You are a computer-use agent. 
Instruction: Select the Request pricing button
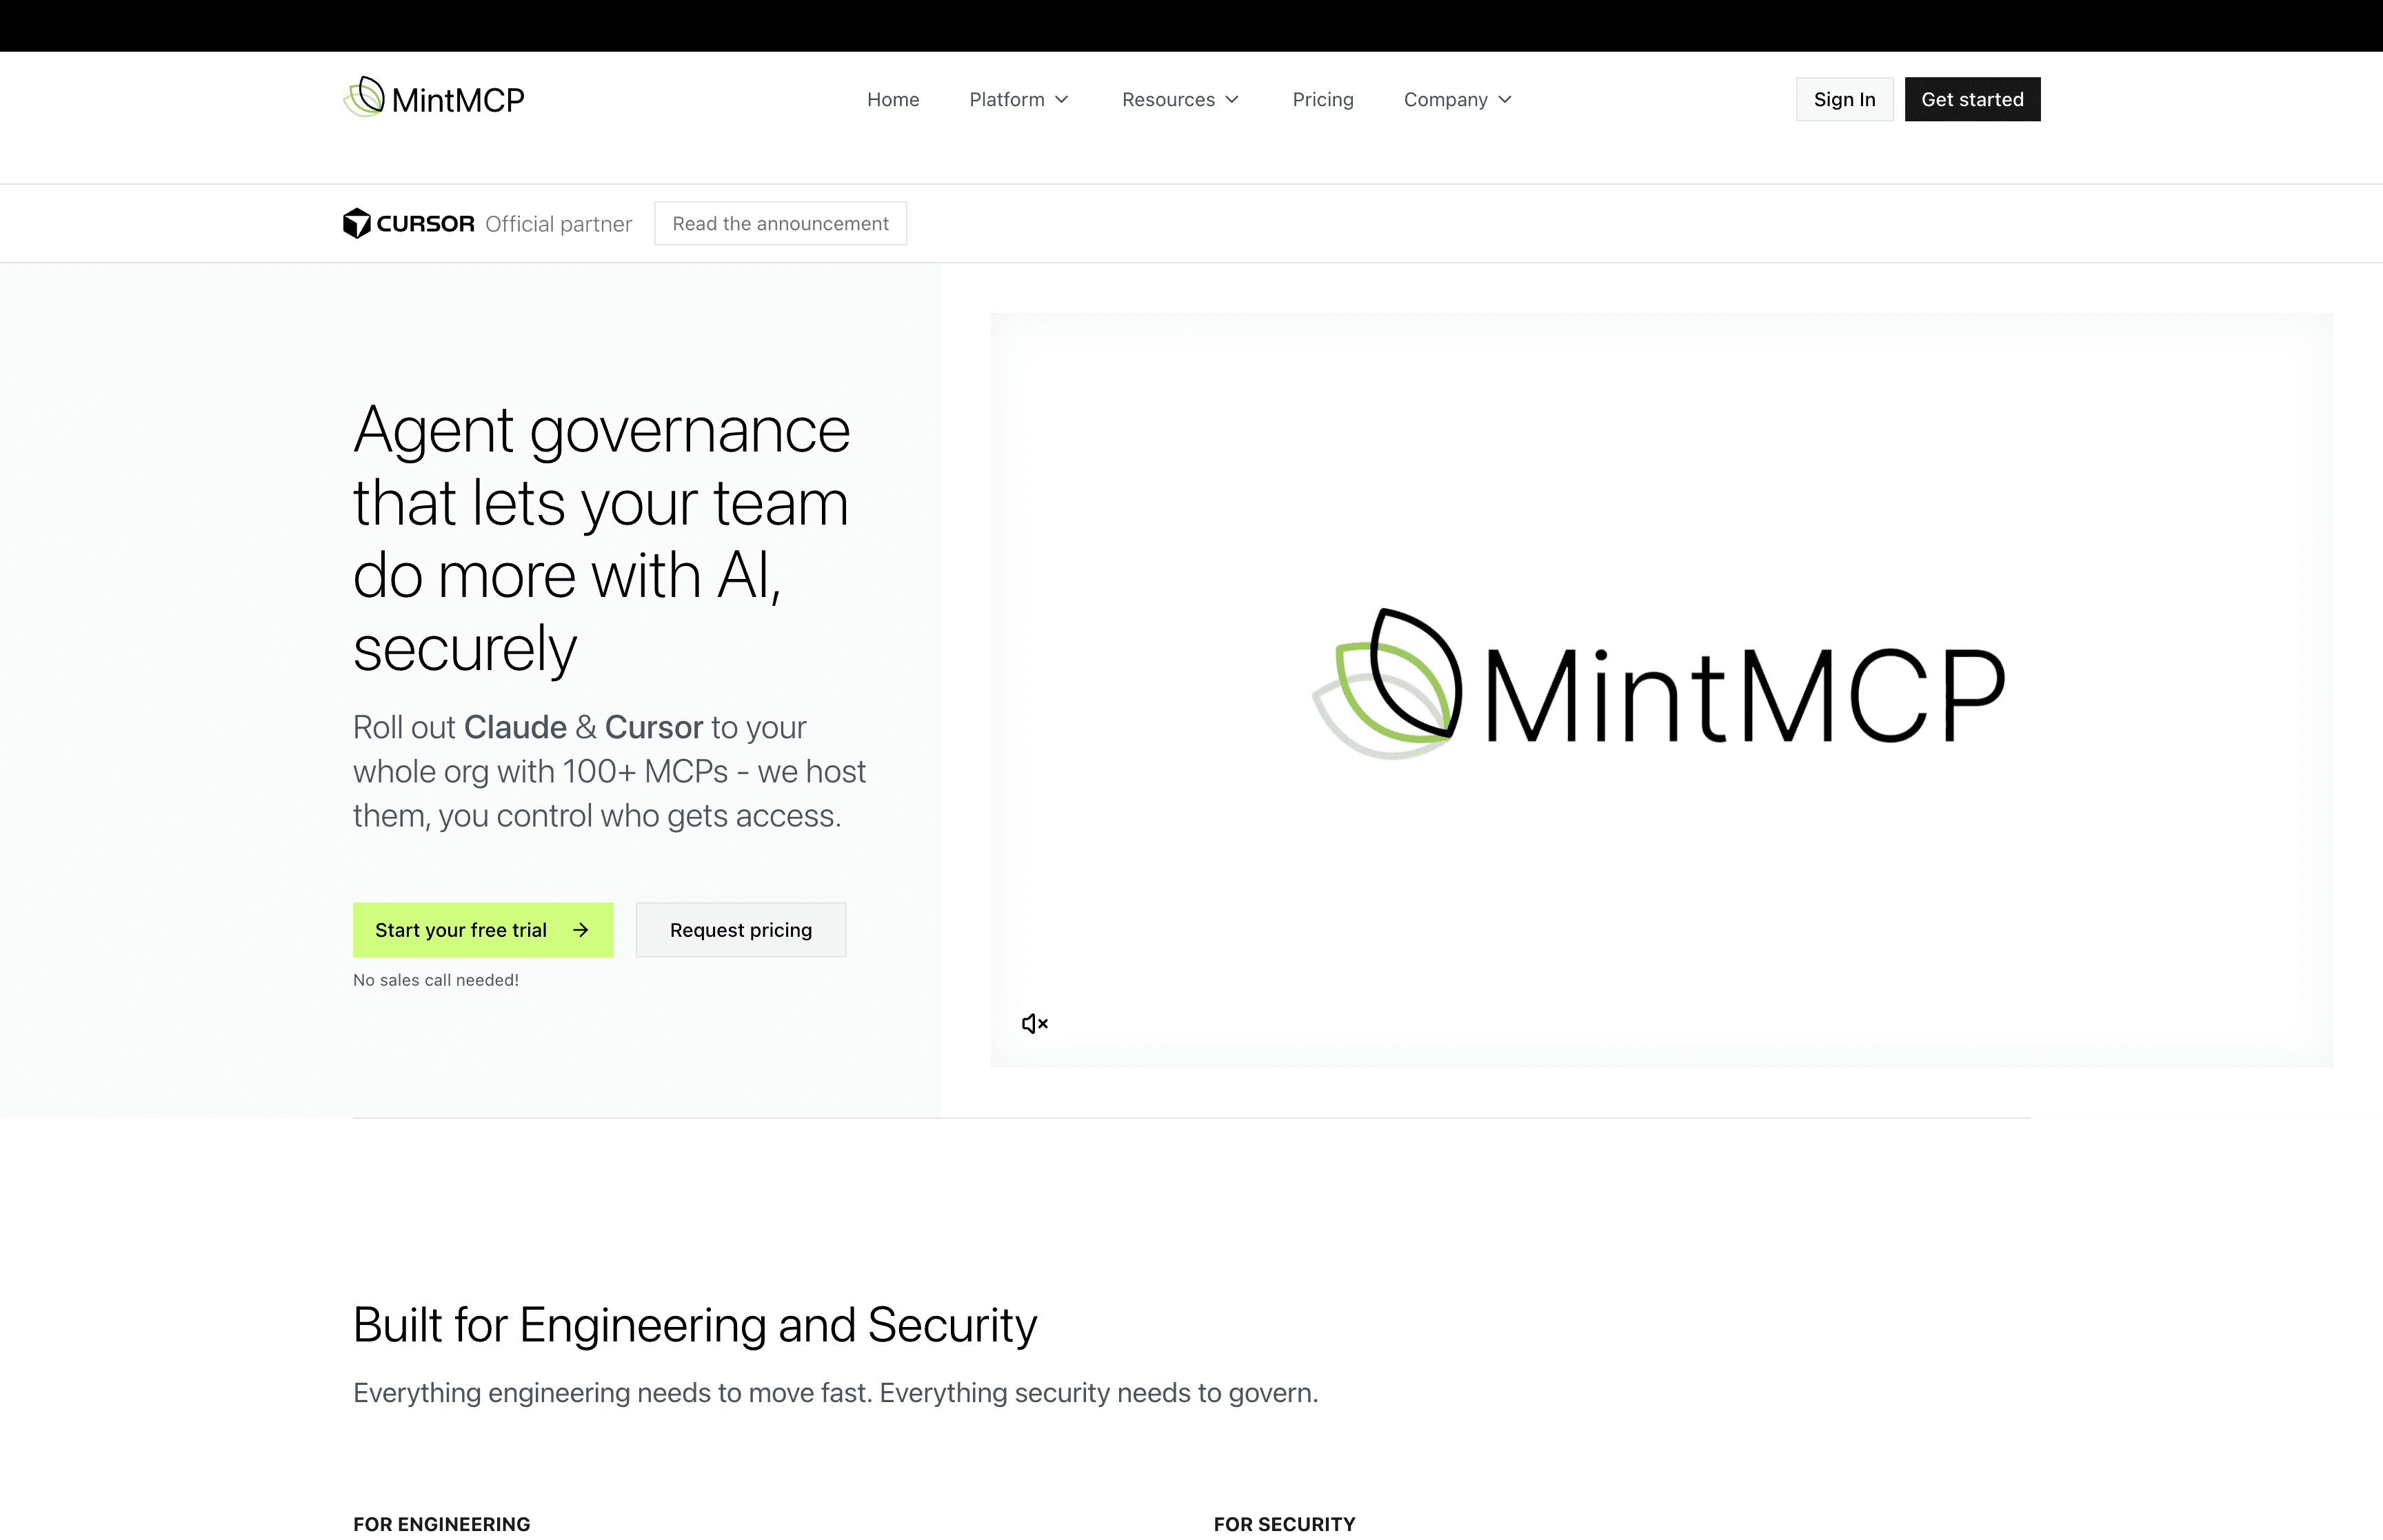740,930
